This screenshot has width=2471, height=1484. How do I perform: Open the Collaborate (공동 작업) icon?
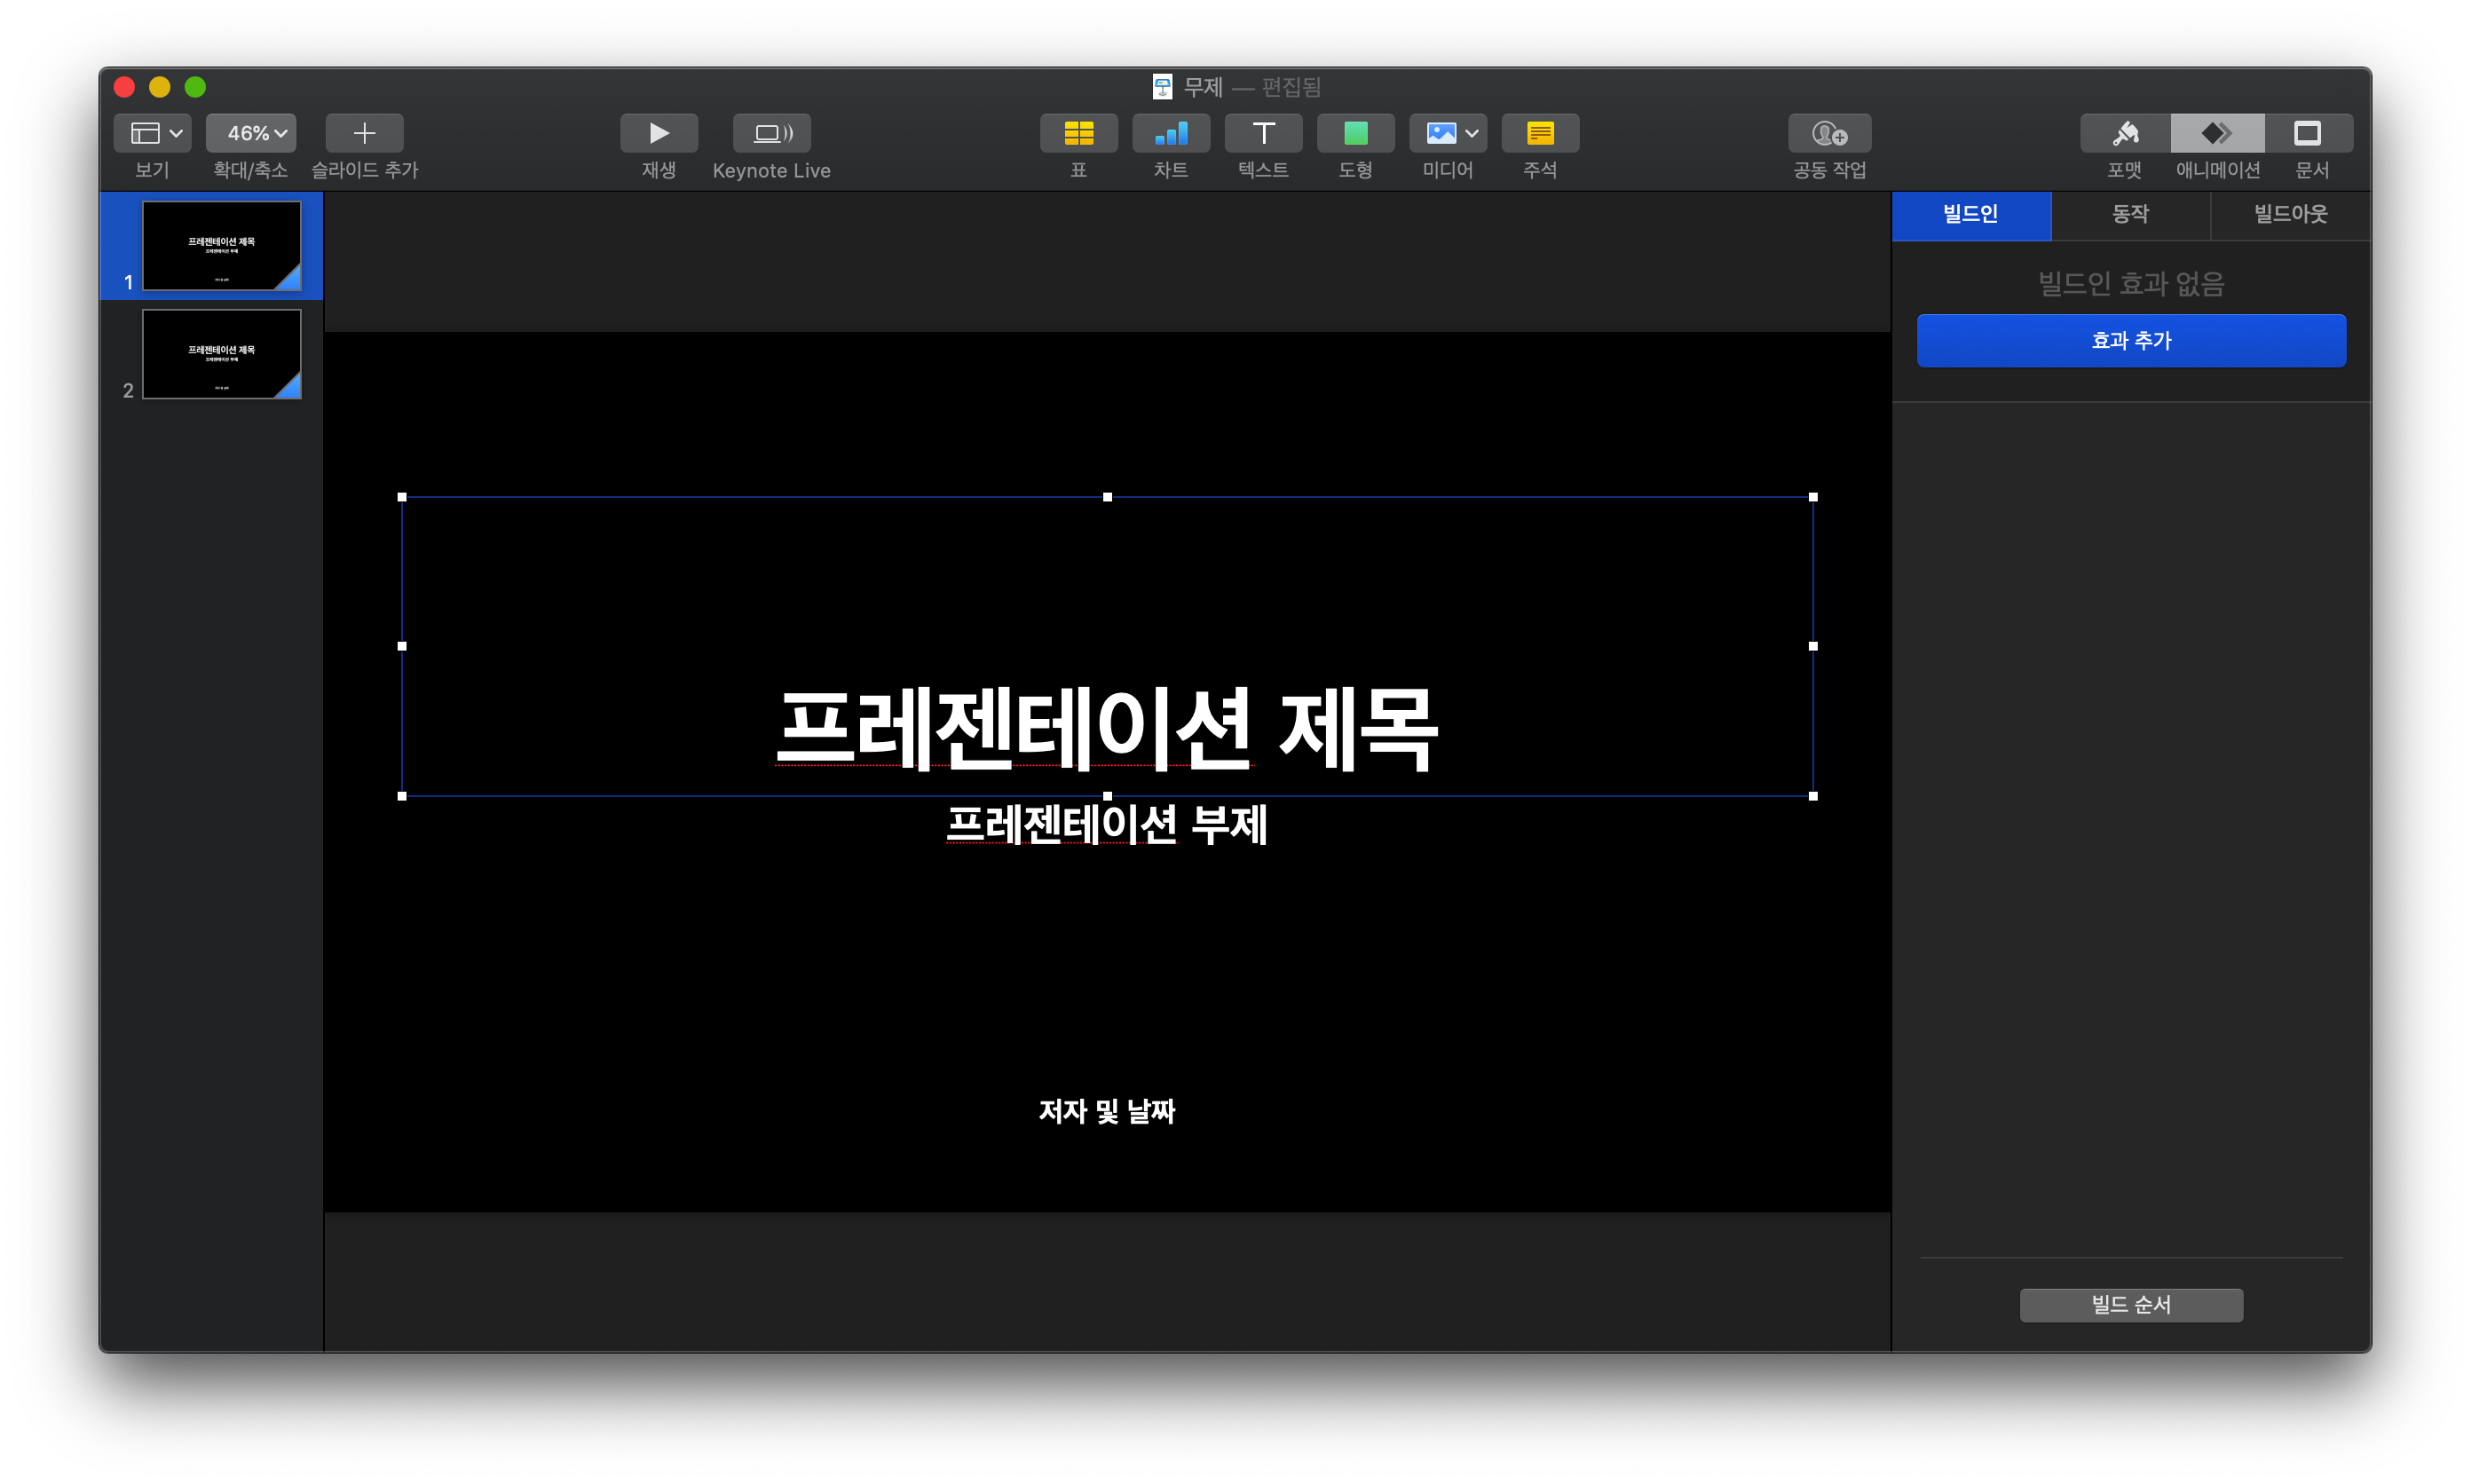coord(1829,133)
